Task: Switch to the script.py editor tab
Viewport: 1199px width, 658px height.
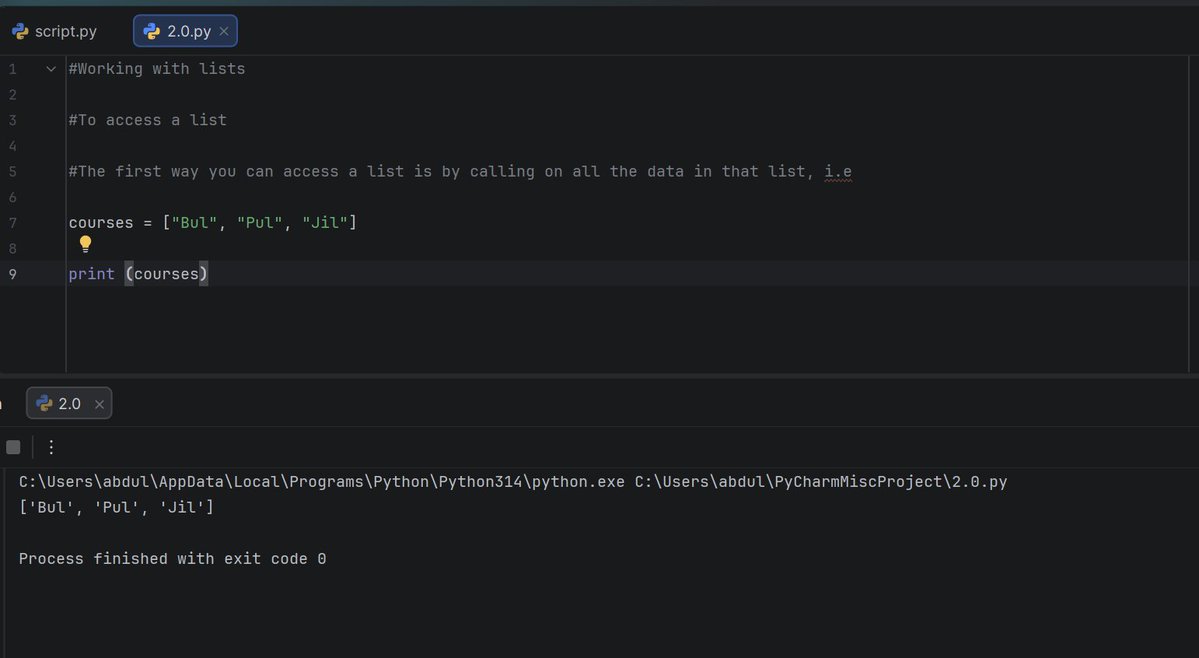Action: click(55, 31)
